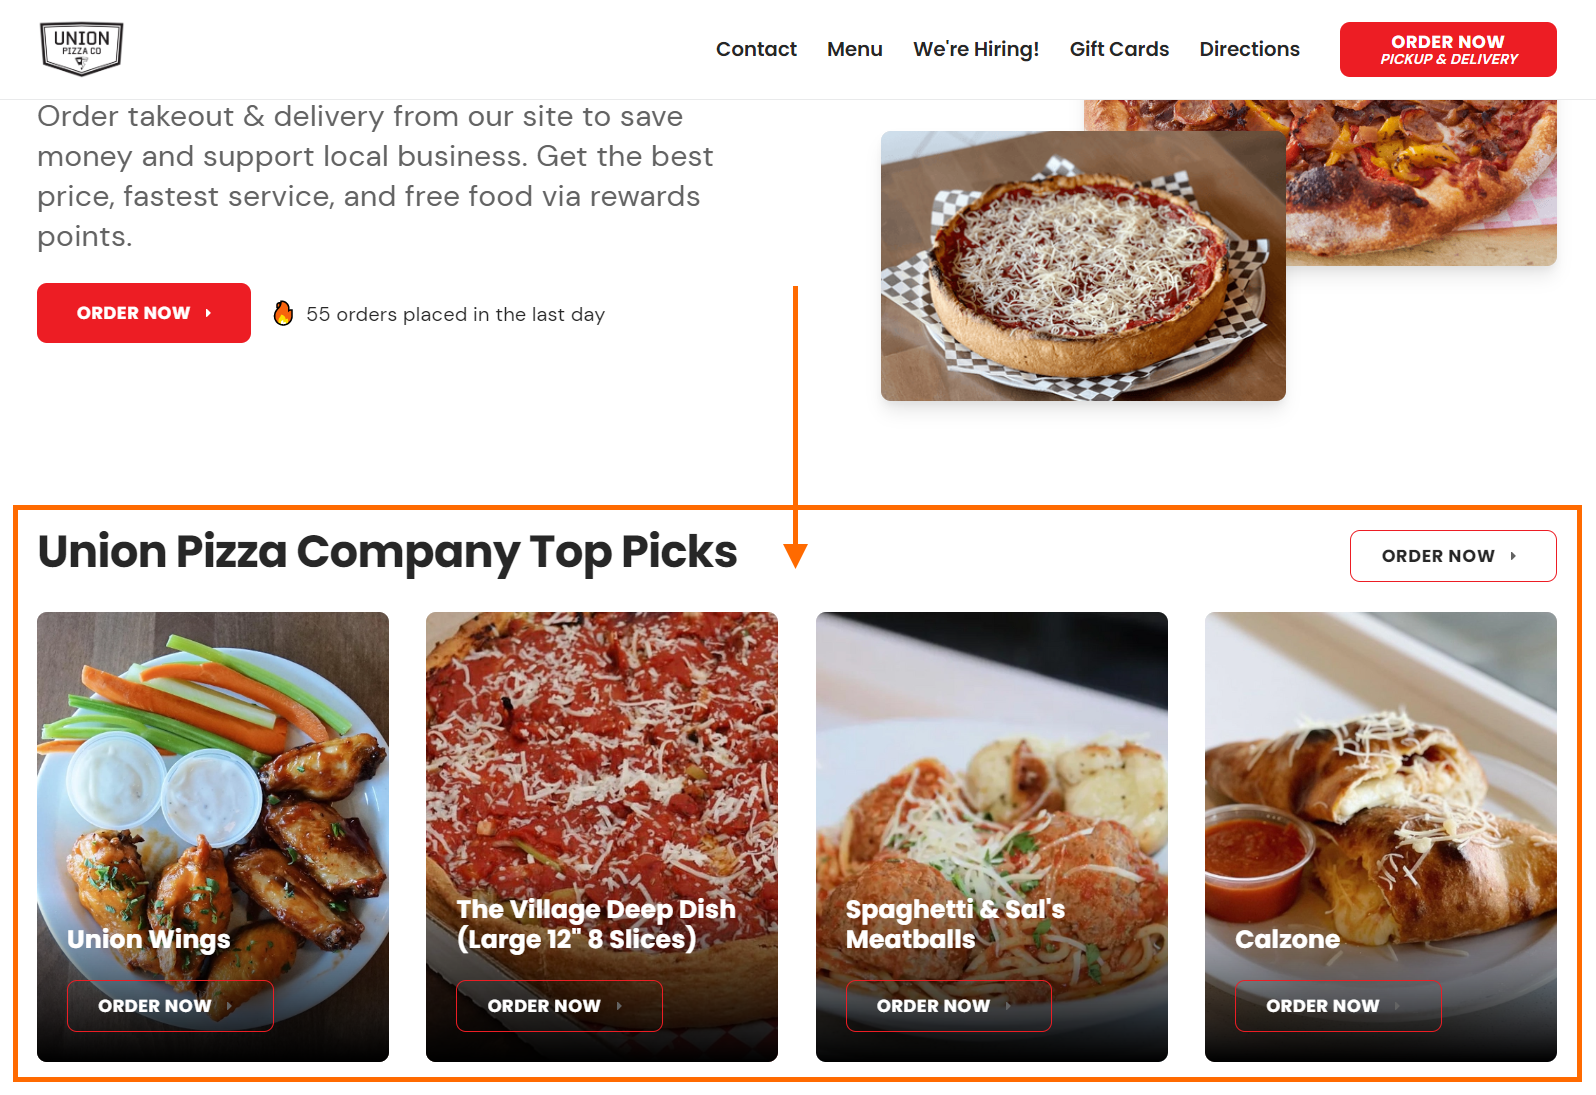Click the Union Pizza Company Top Picks heading
This screenshot has width=1596, height=1095.
387,552
